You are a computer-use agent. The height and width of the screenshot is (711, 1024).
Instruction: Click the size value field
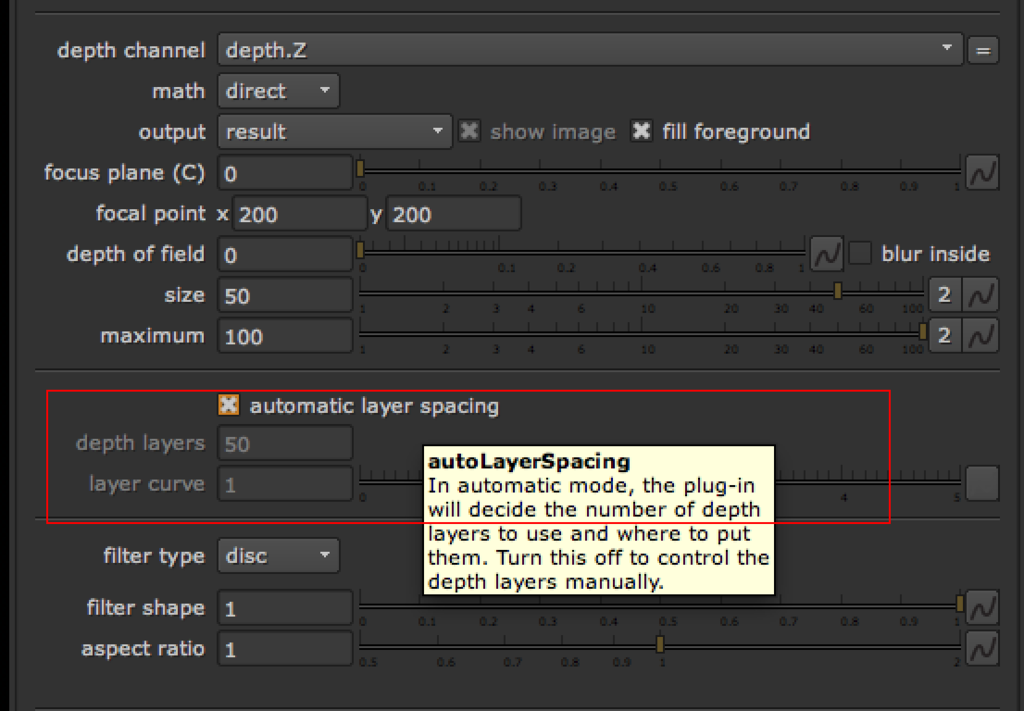(x=285, y=296)
